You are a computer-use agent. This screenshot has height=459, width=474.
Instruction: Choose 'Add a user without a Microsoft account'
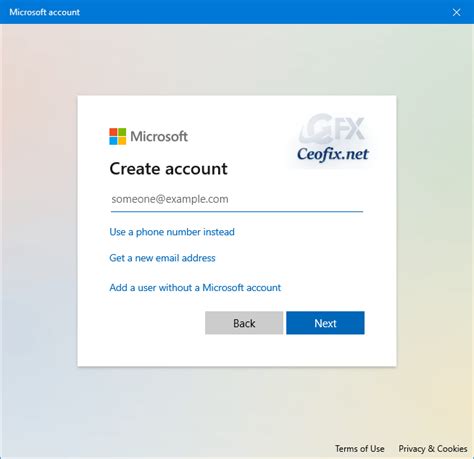195,288
